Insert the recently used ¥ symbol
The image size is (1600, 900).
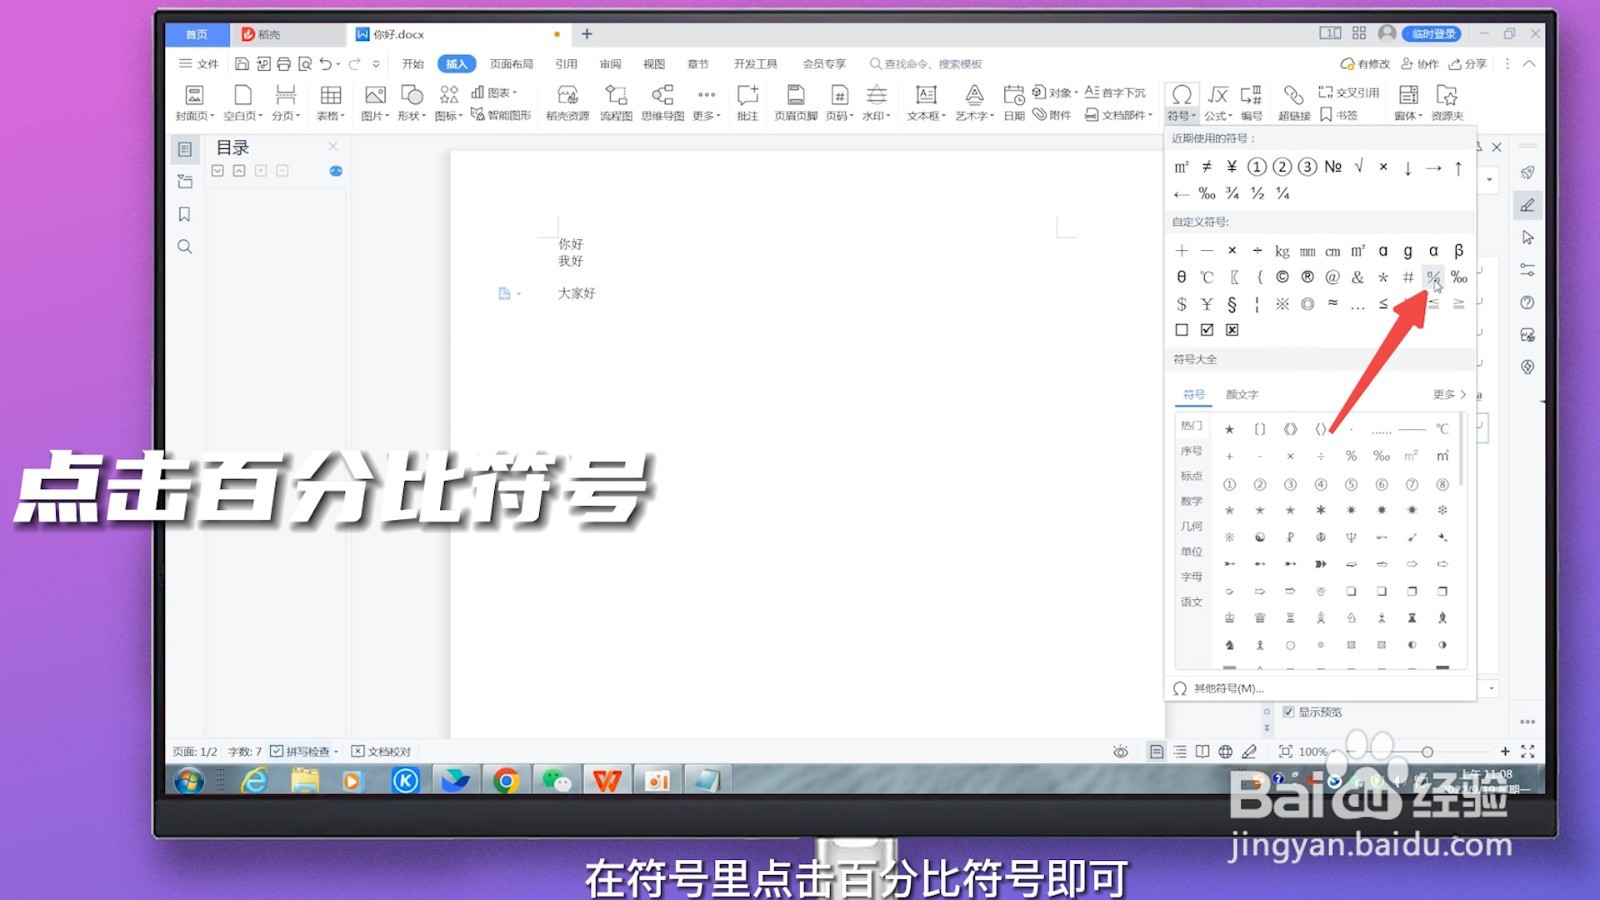(1232, 167)
